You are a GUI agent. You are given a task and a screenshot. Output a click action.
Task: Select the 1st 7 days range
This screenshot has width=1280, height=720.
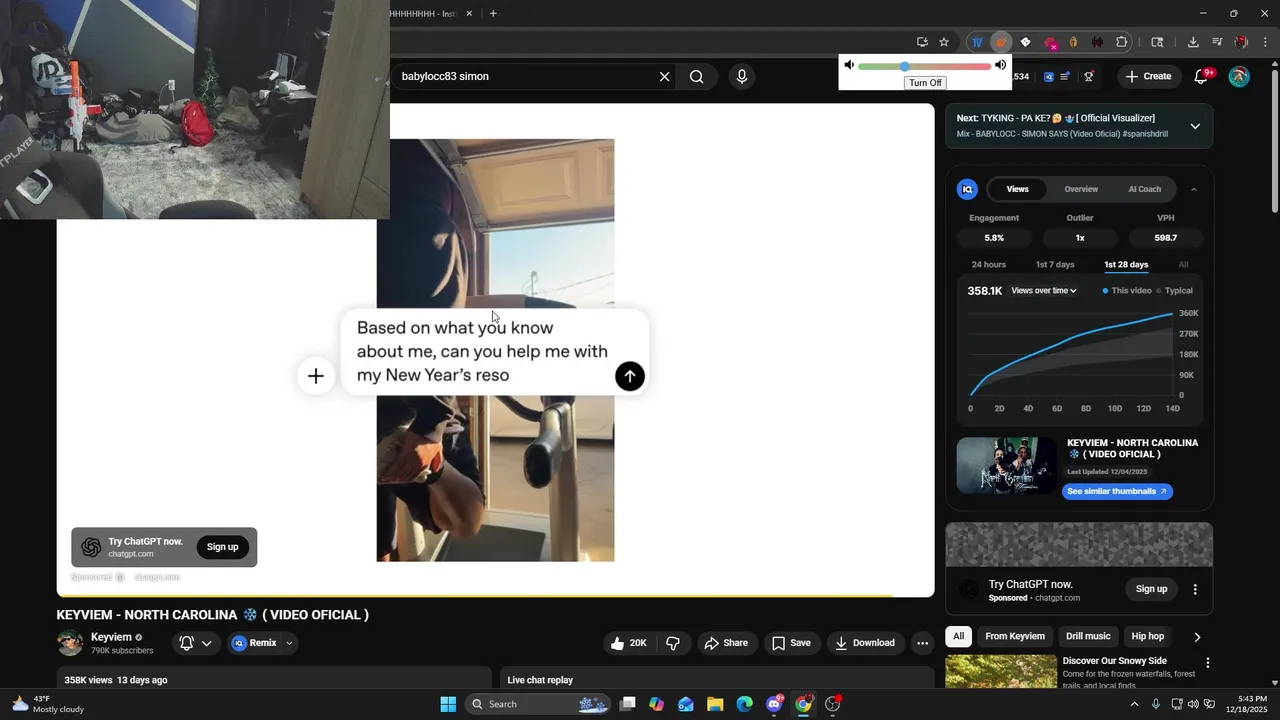[x=1055, y=265]
